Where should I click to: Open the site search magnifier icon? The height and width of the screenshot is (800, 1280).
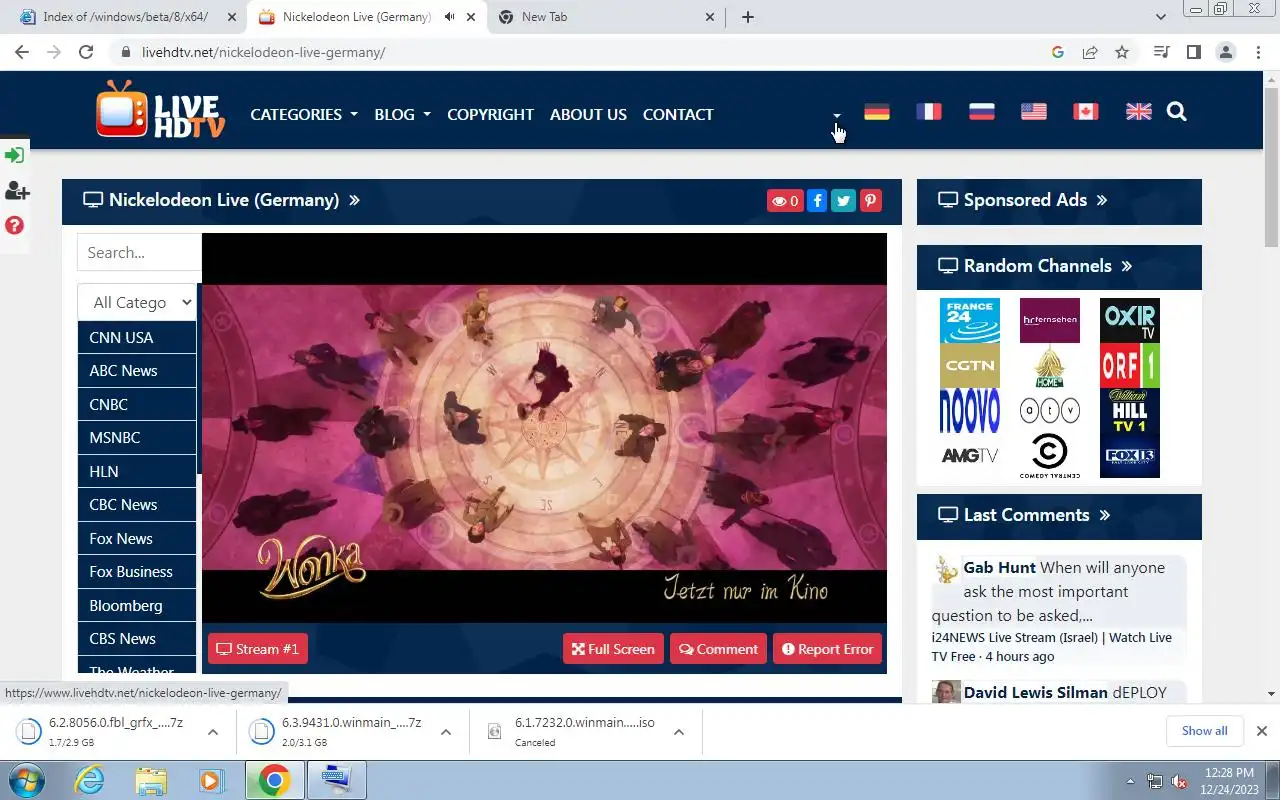(x=1177, y=112)
